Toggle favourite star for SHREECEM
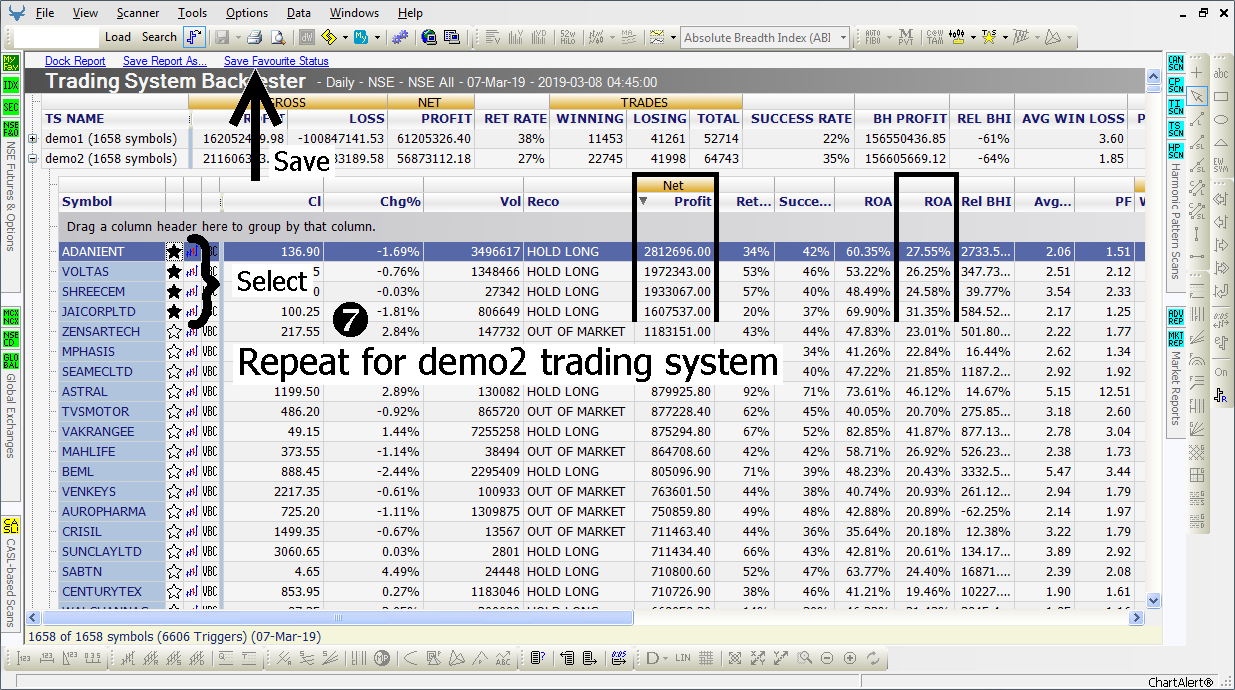 pyautogui.click(x=174, y=292)
